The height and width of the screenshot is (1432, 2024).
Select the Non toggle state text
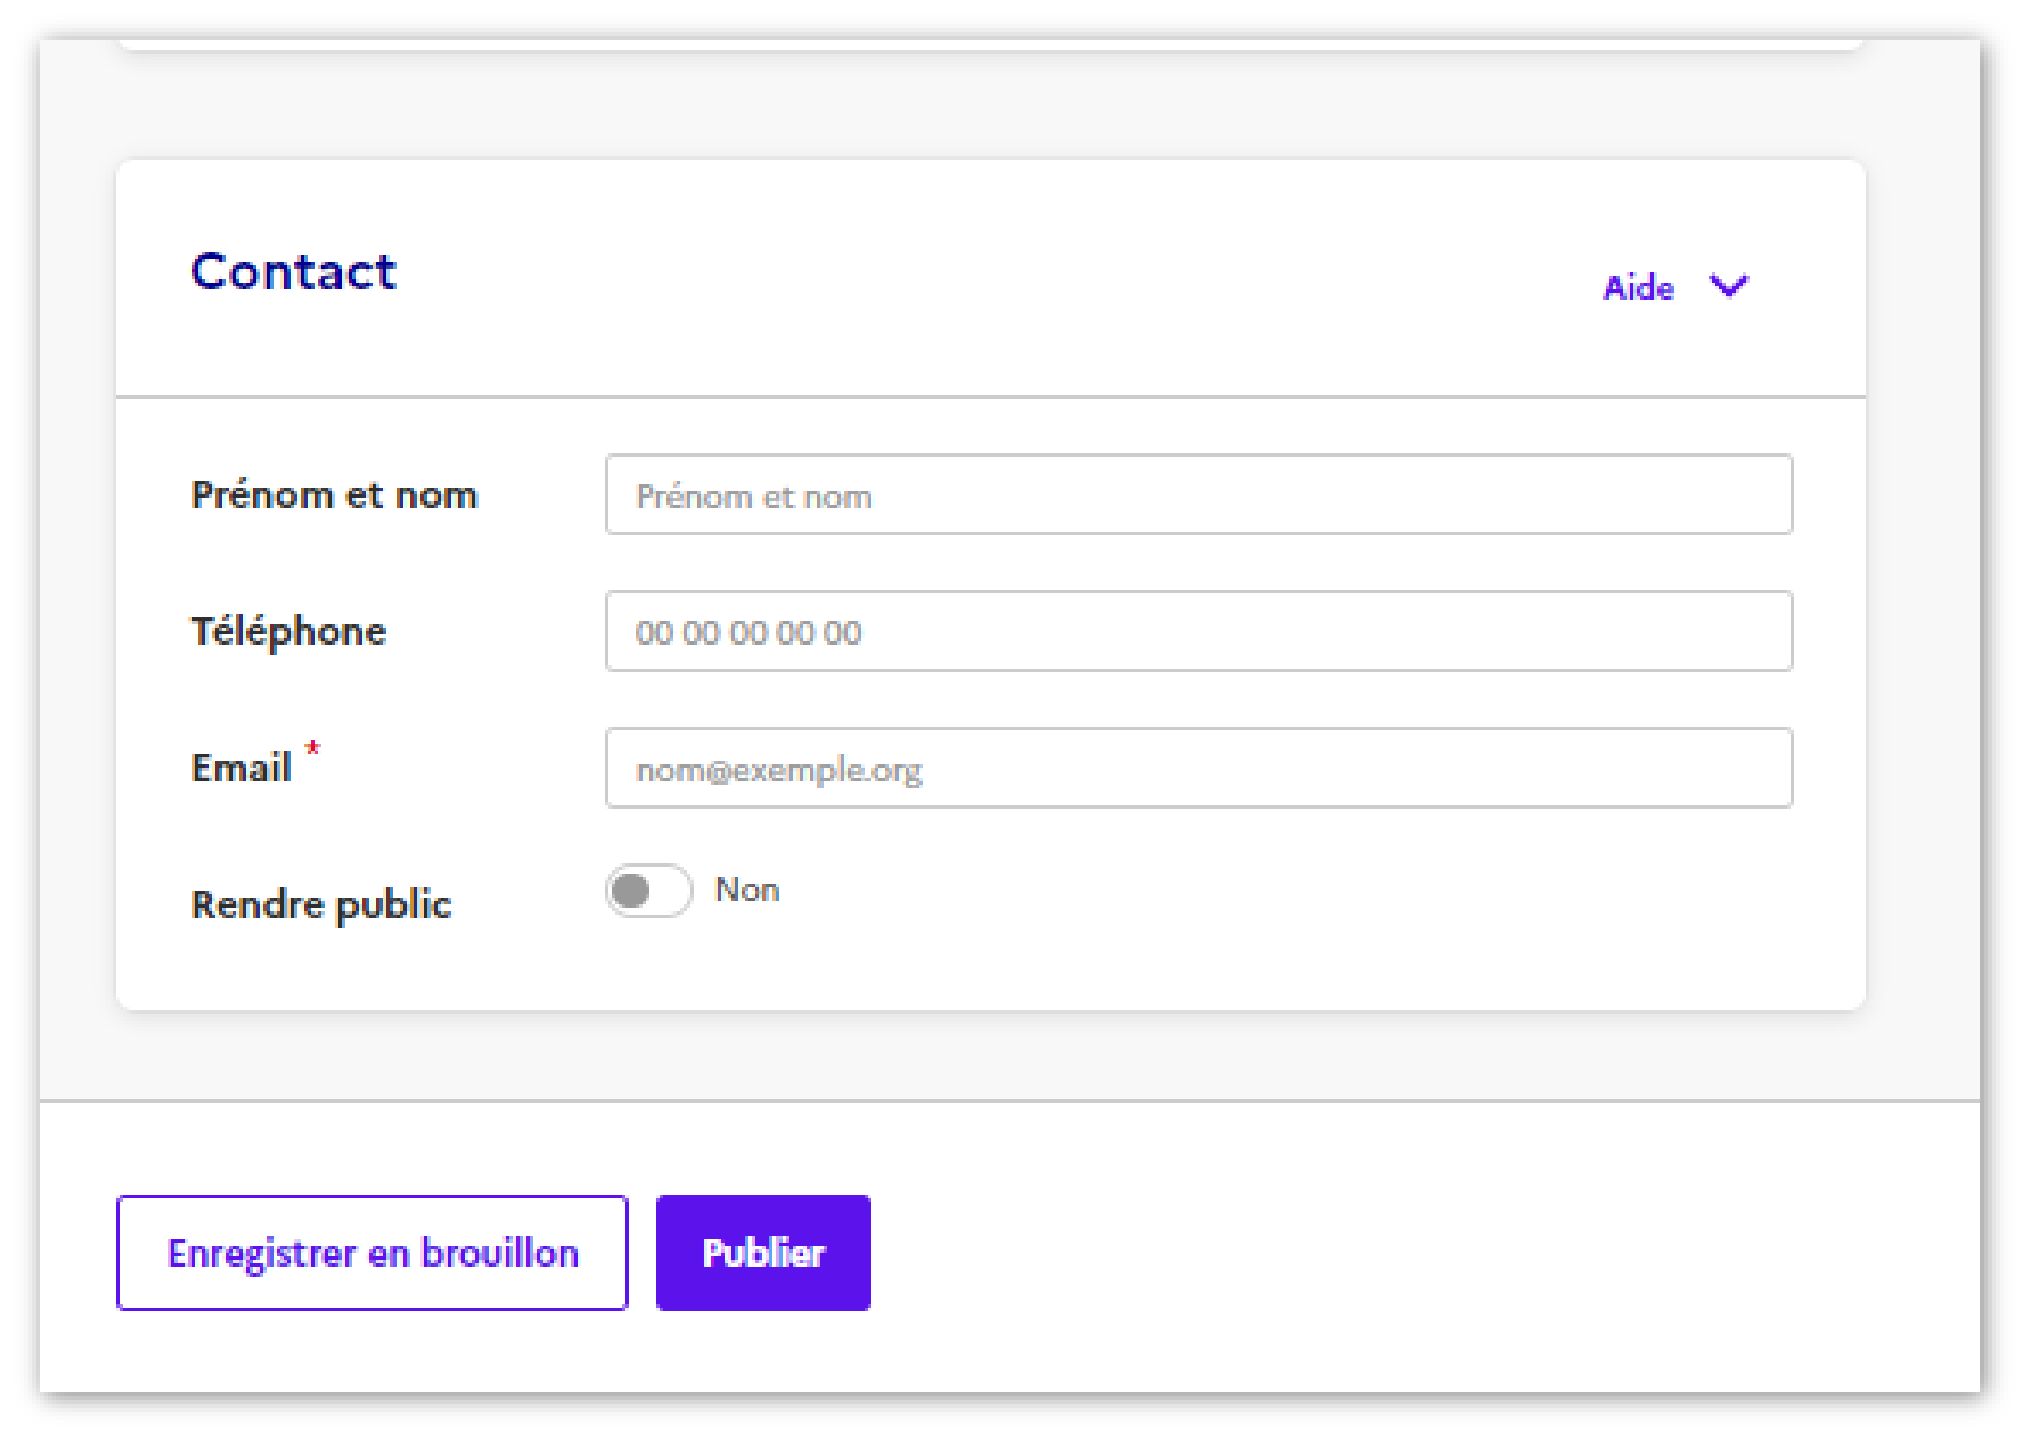pyautogui.click(x=747, y=890)
